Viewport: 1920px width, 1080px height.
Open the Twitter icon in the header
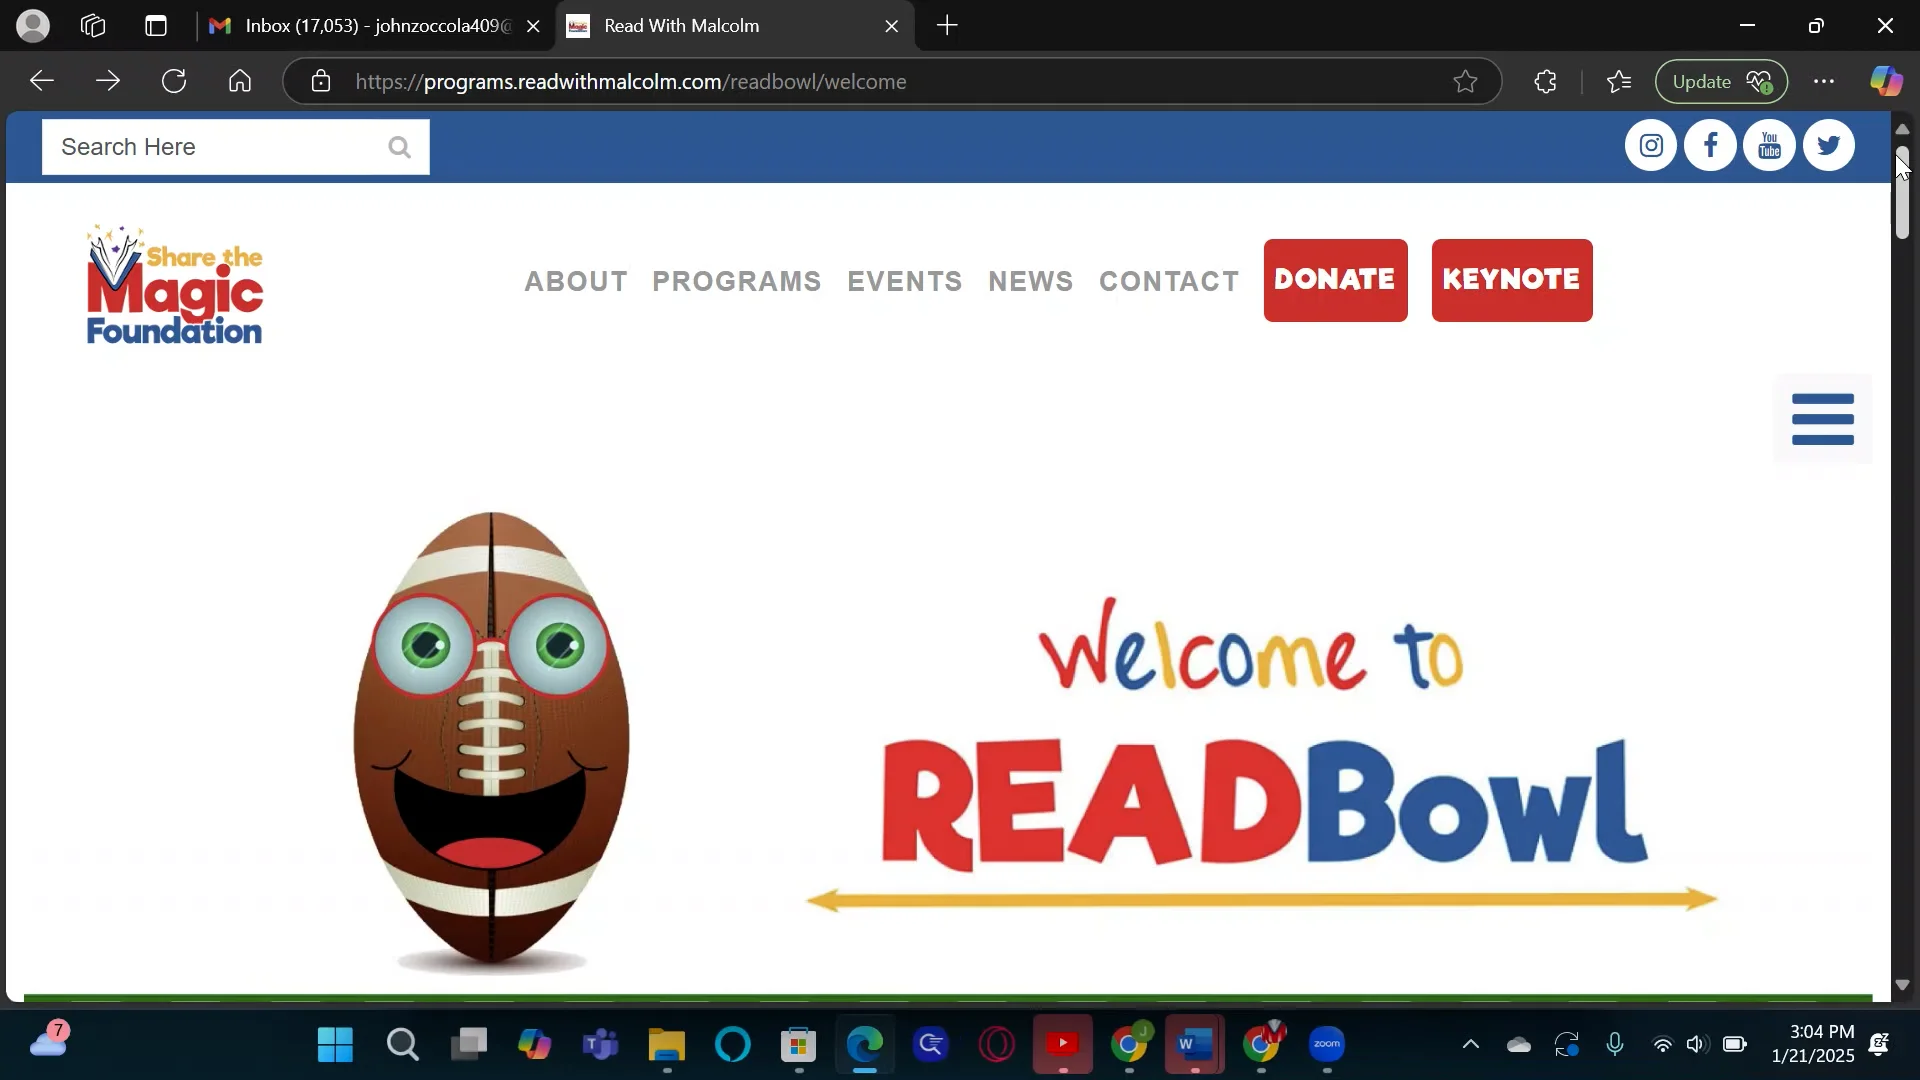[x=1828, y=145]
